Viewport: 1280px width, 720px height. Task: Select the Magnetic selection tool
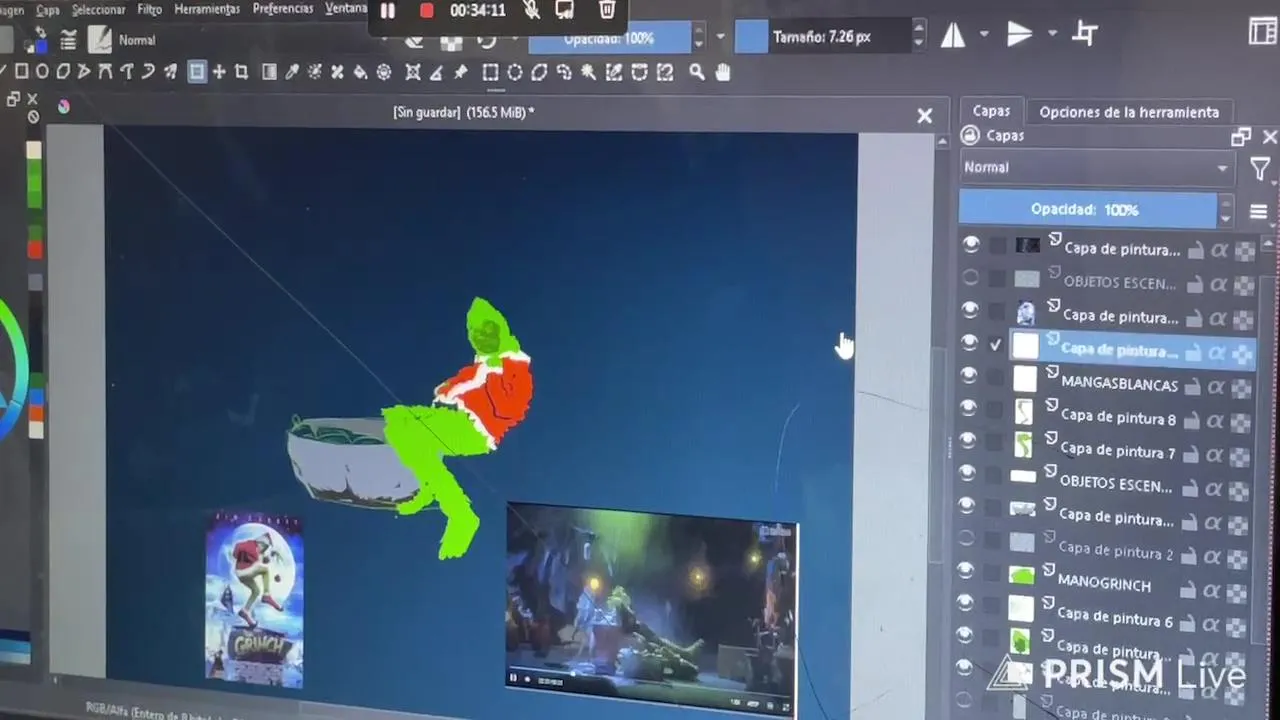665,72
